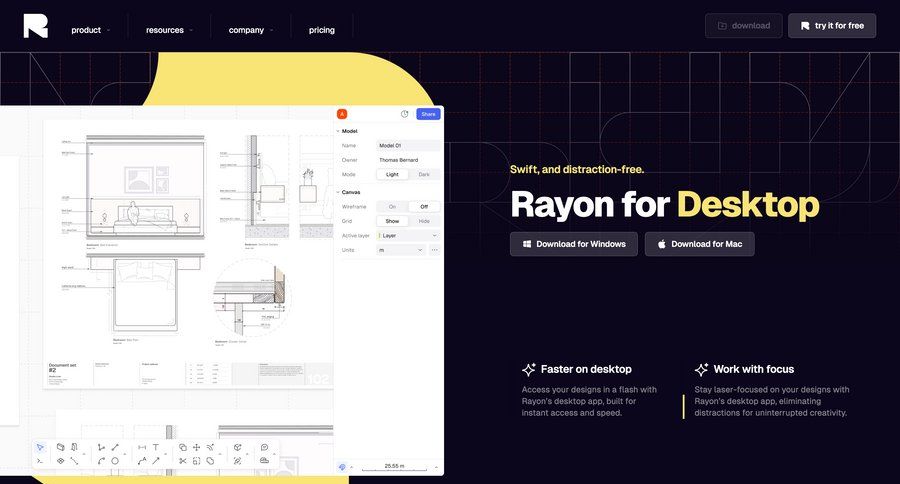Image resolution: width=900 pixels, height=484 pixels.
Task: Open the more units options ellipsis
Action: 435,250
